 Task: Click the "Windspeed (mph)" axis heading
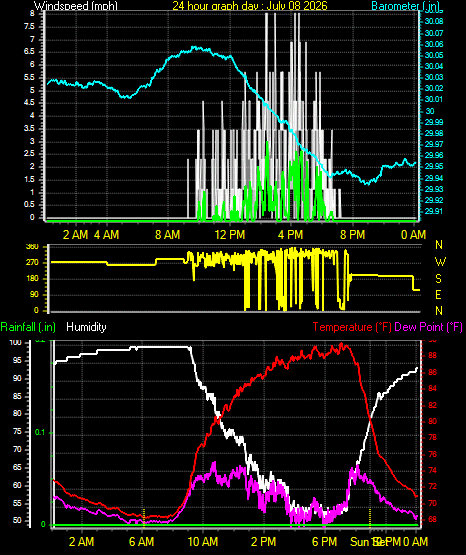click(x=76, y=6)
